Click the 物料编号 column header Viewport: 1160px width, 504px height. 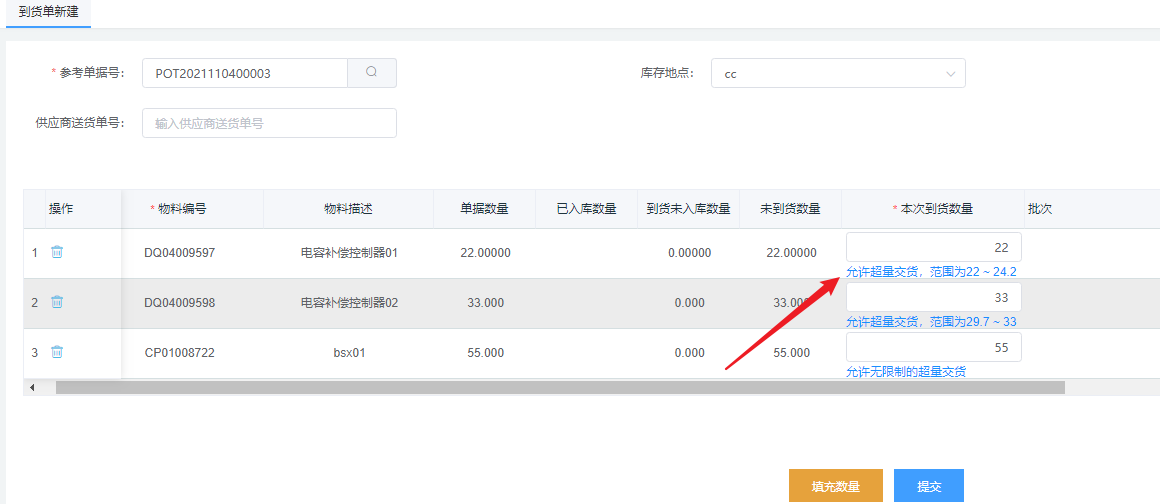click(182, 209)
